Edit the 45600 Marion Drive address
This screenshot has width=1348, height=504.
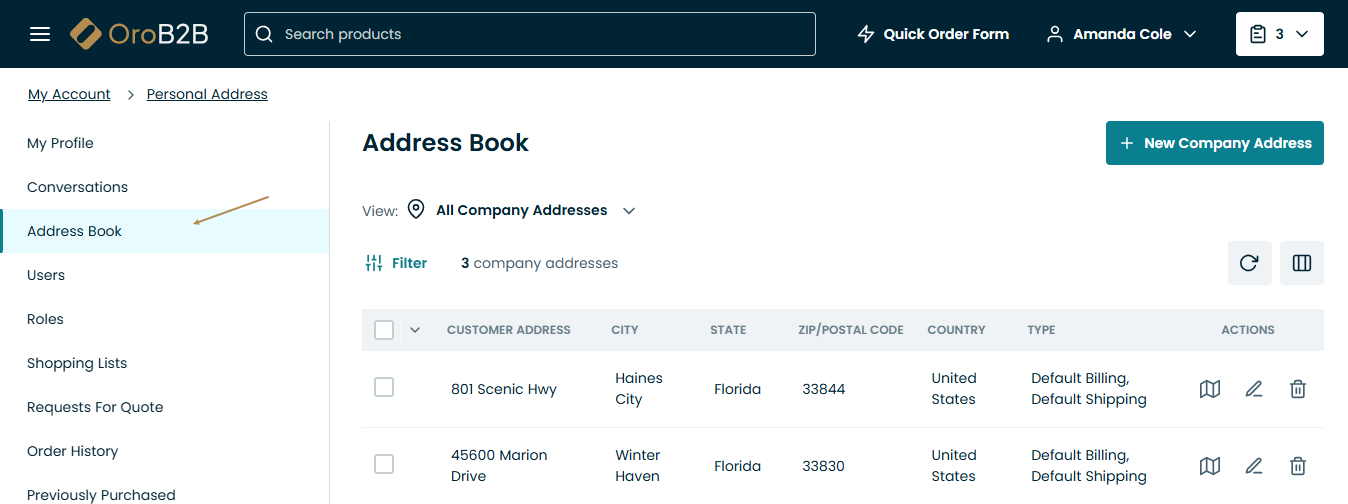pyautogui.click(x=1254, y=466)
